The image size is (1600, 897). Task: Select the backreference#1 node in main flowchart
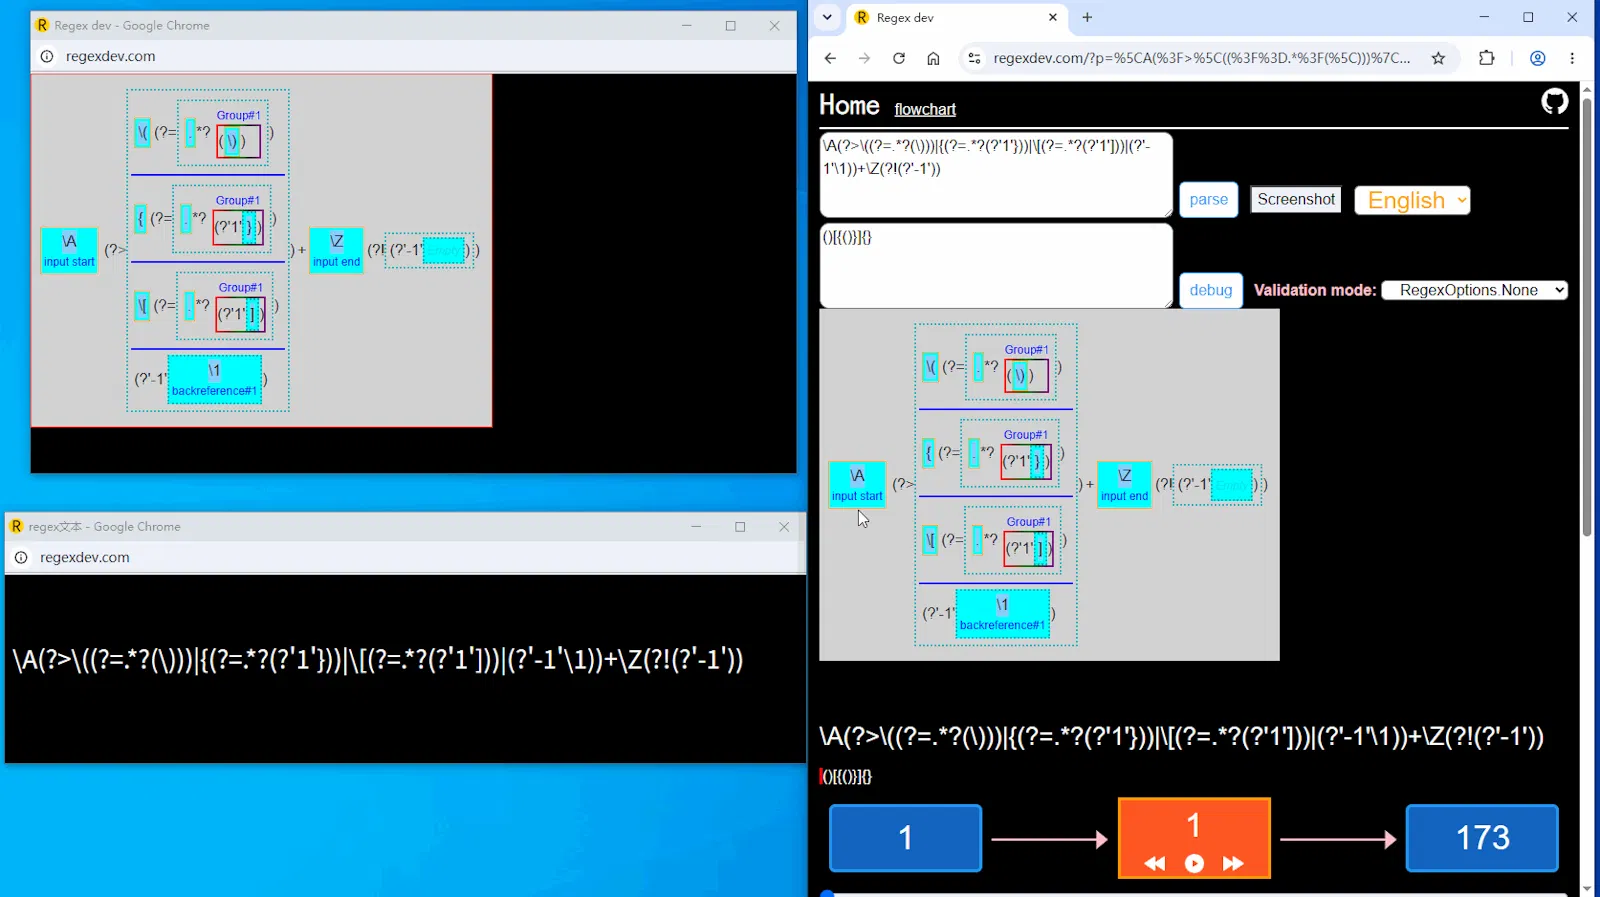click(1002, 613)
